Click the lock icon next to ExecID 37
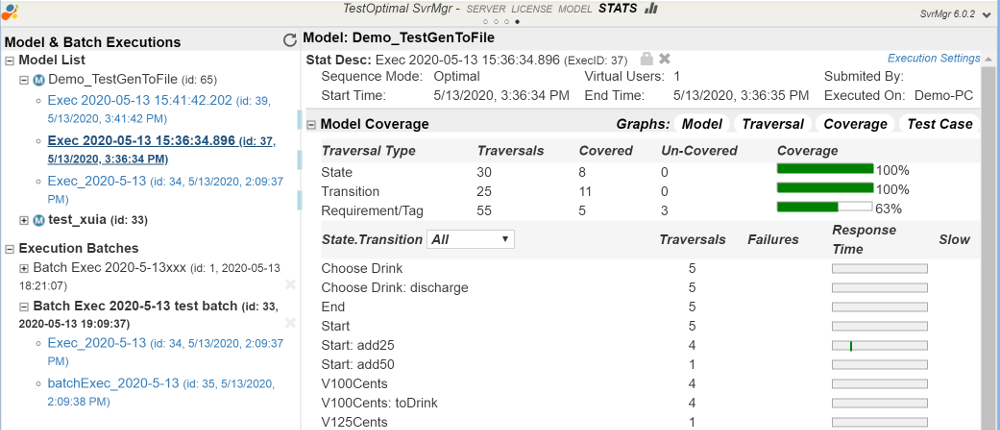Viewport: 1000px width, 430px height. pos(646,59)
